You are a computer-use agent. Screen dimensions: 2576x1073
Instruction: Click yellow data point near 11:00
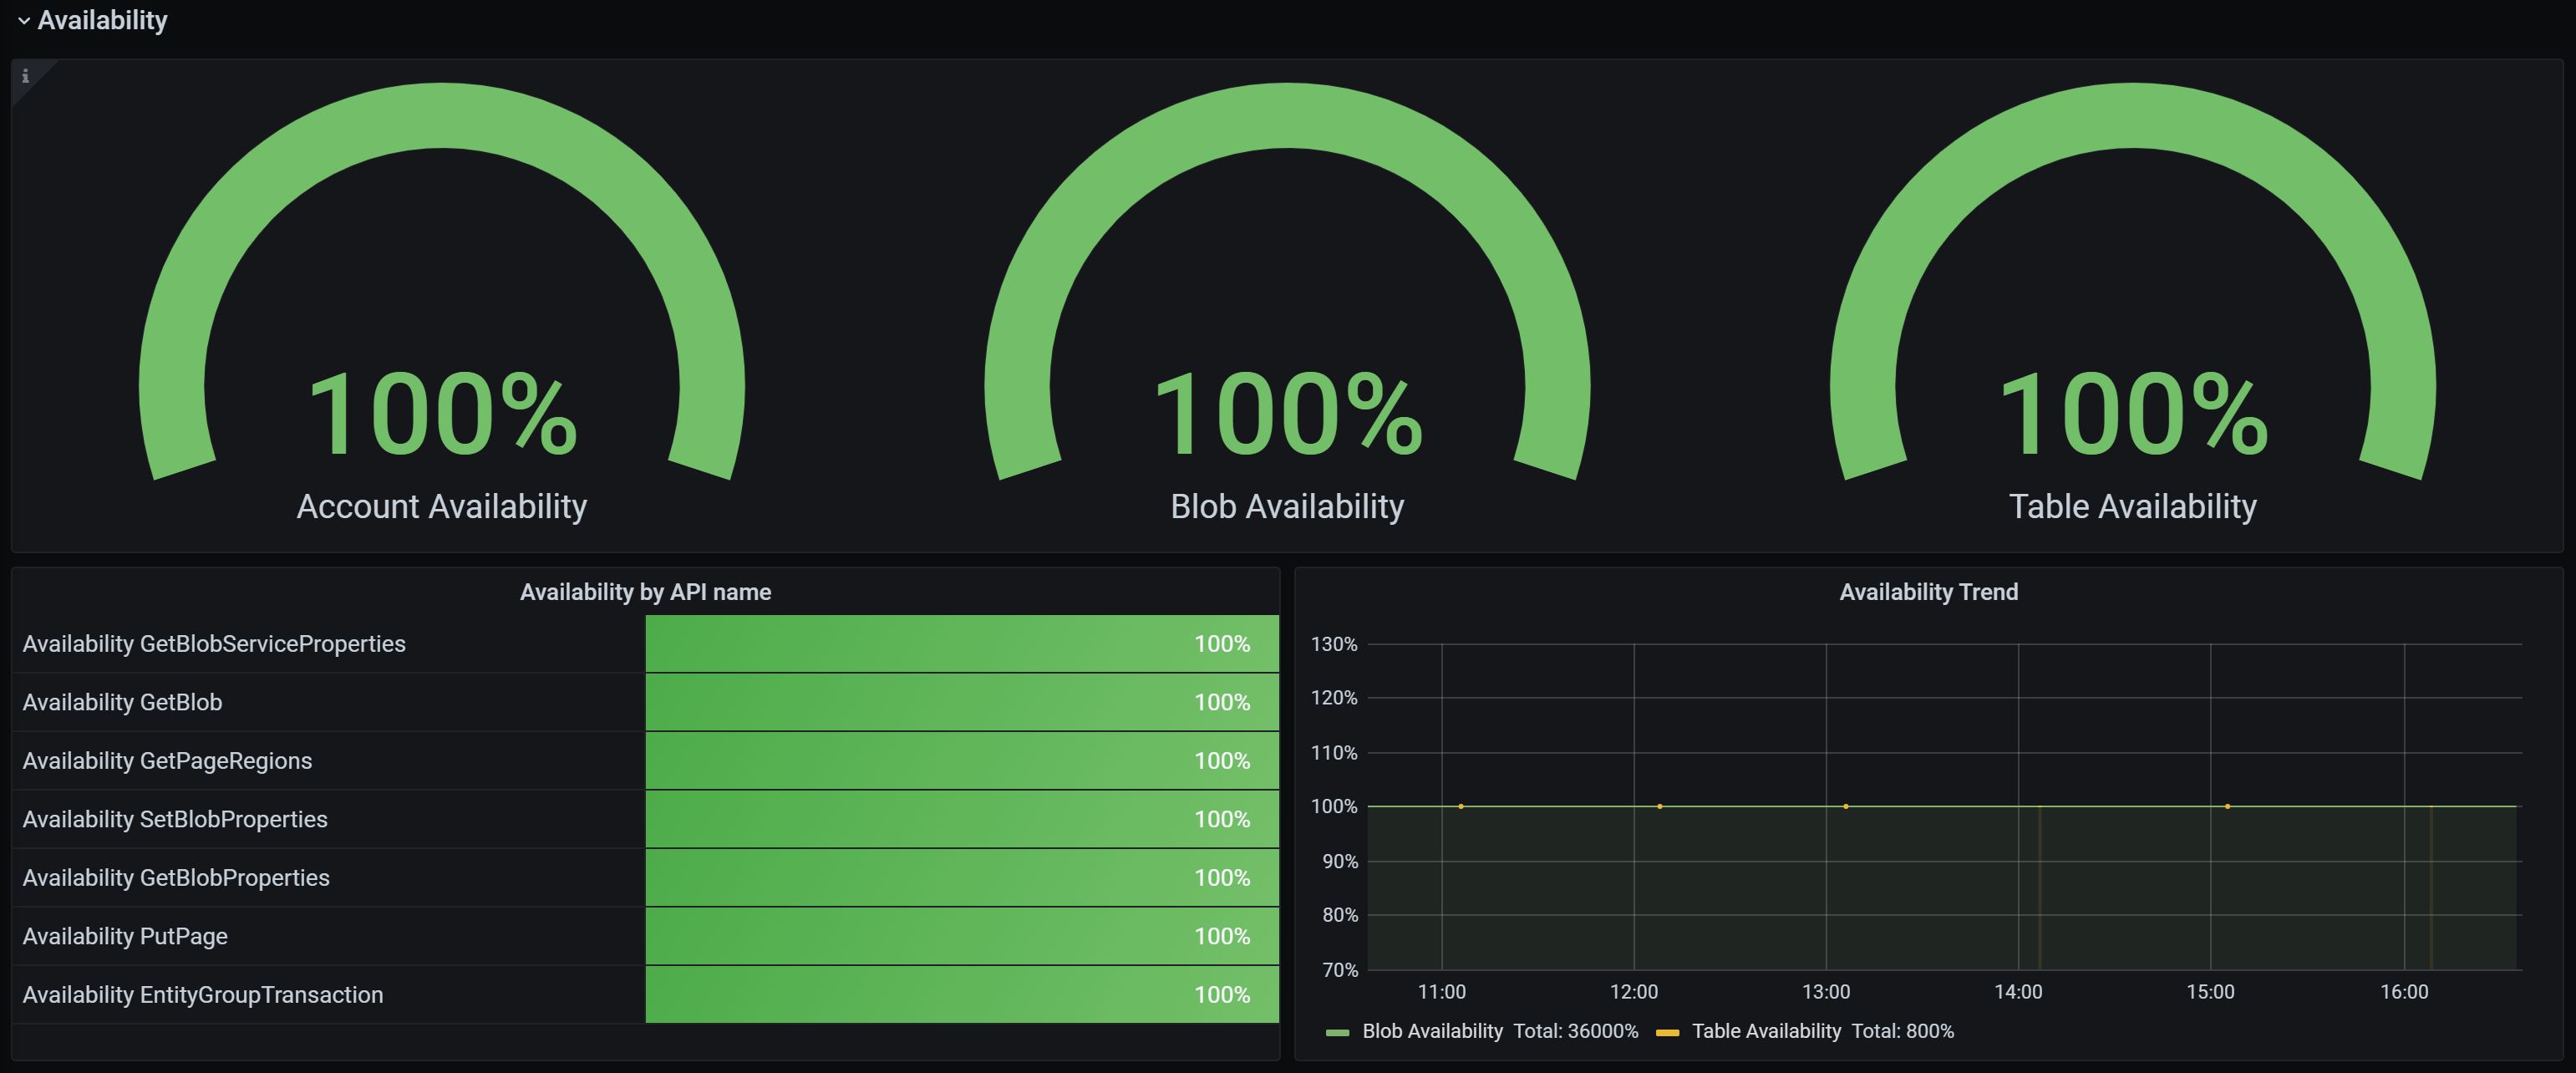coord(1461,806)
